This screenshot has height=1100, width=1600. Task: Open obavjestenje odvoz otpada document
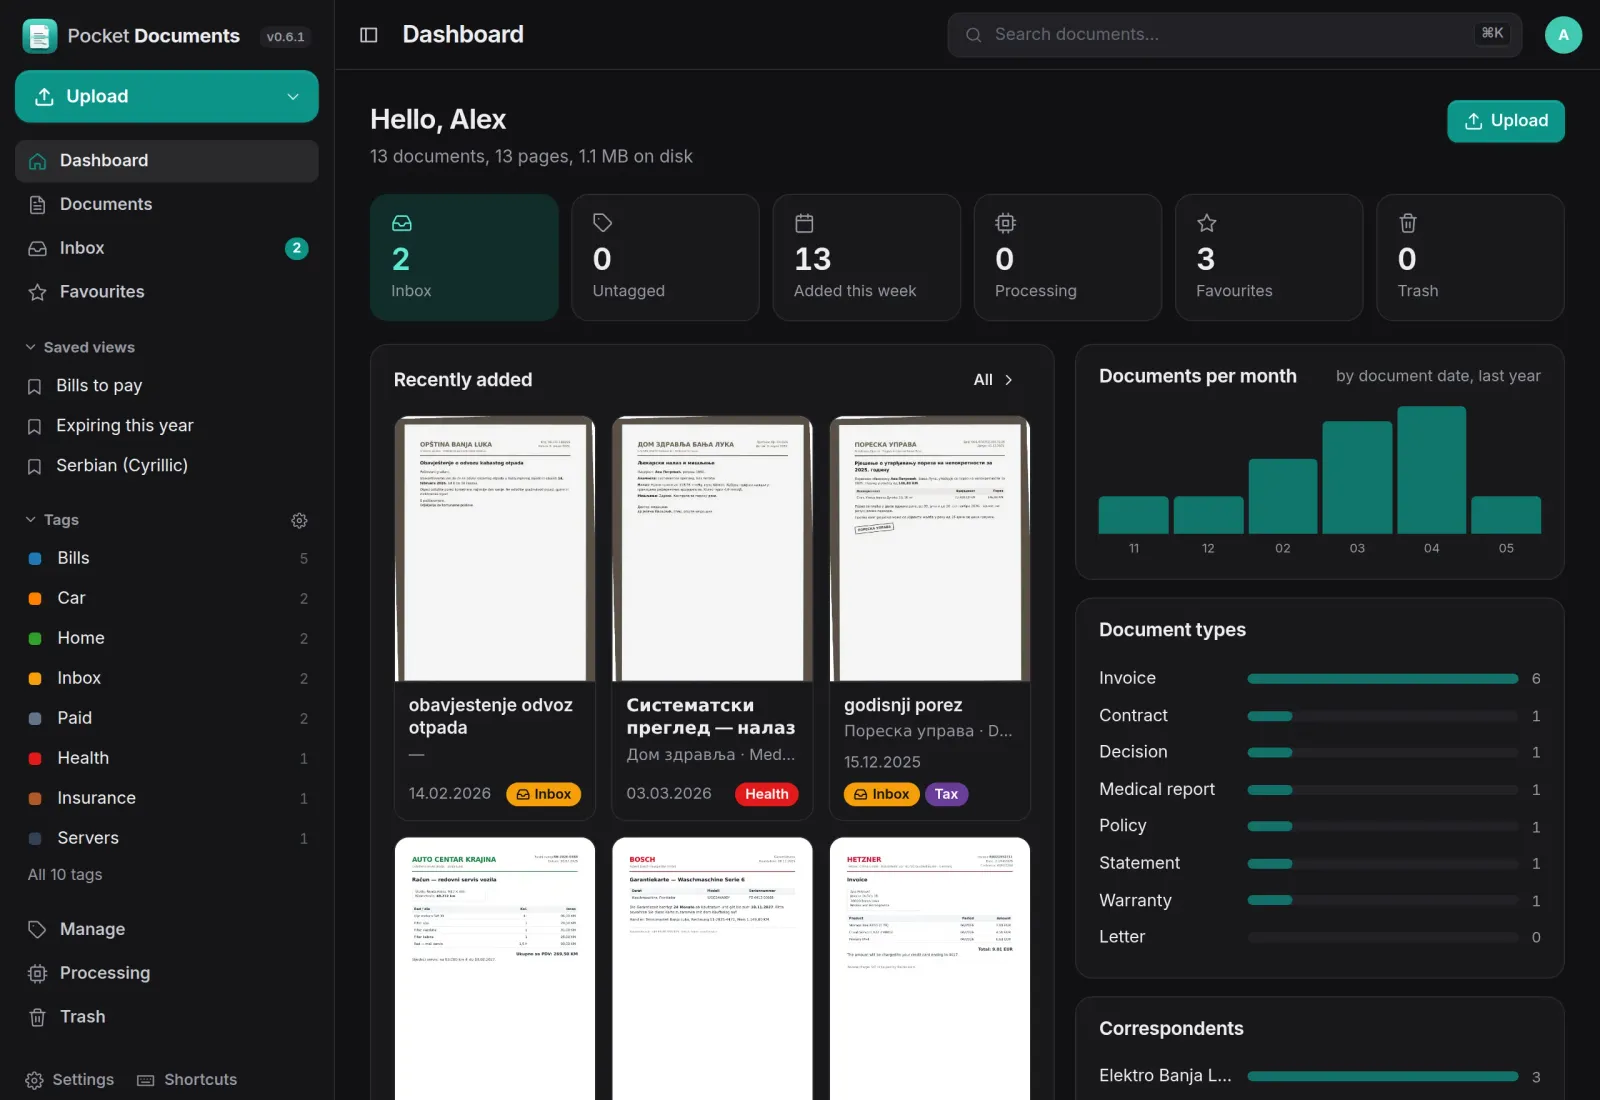(x=494, y=618)
